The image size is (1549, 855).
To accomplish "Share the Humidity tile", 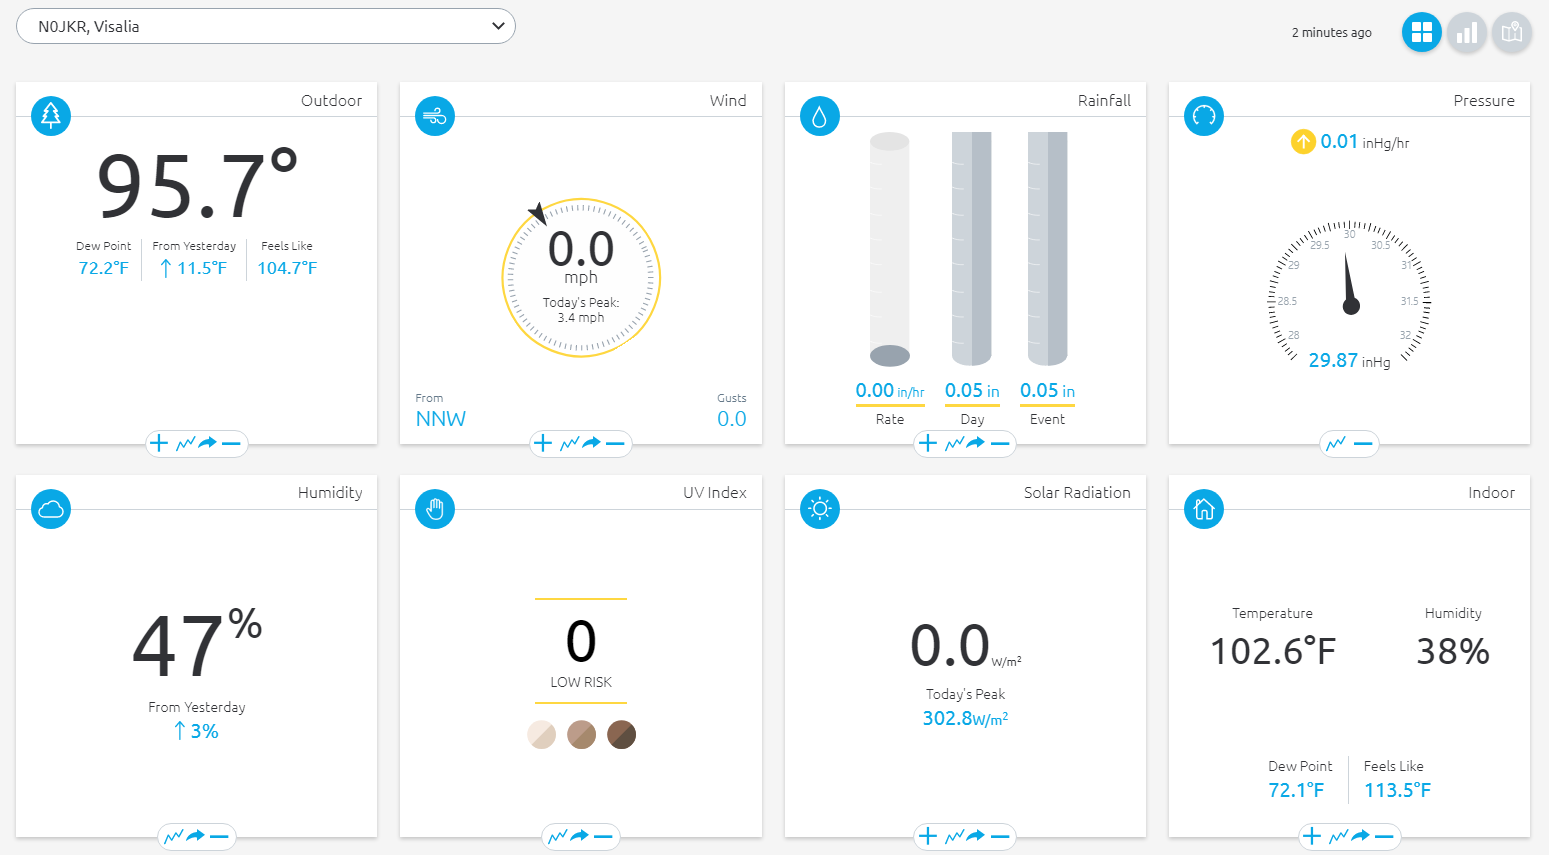I will [x=196, y=836].
